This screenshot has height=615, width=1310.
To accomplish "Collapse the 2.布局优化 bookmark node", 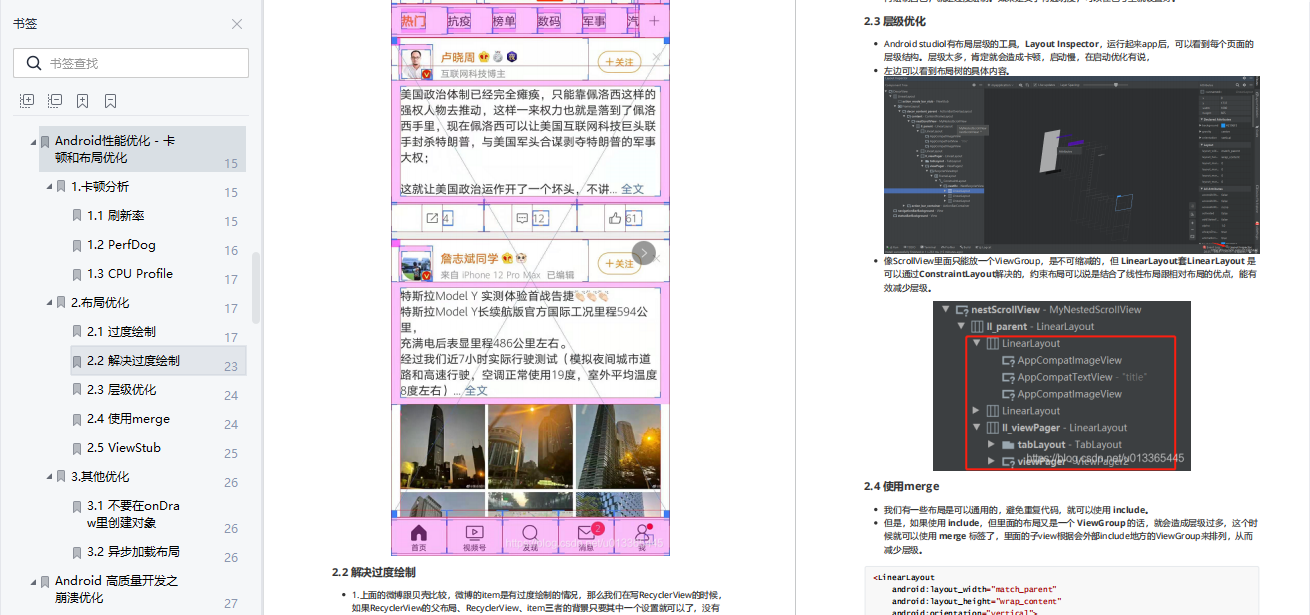I will [x=49, y=303].
